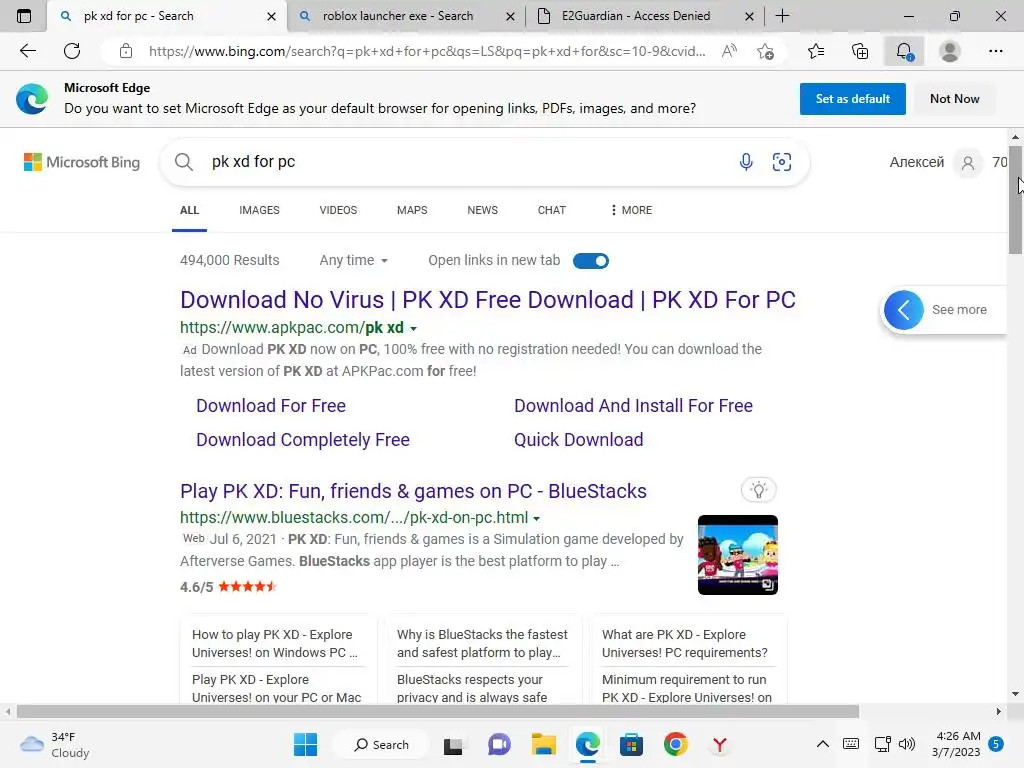Switch to the VIDEOS search tab
The width and height of the screenshot is (1024, 768).
[338, 210]
